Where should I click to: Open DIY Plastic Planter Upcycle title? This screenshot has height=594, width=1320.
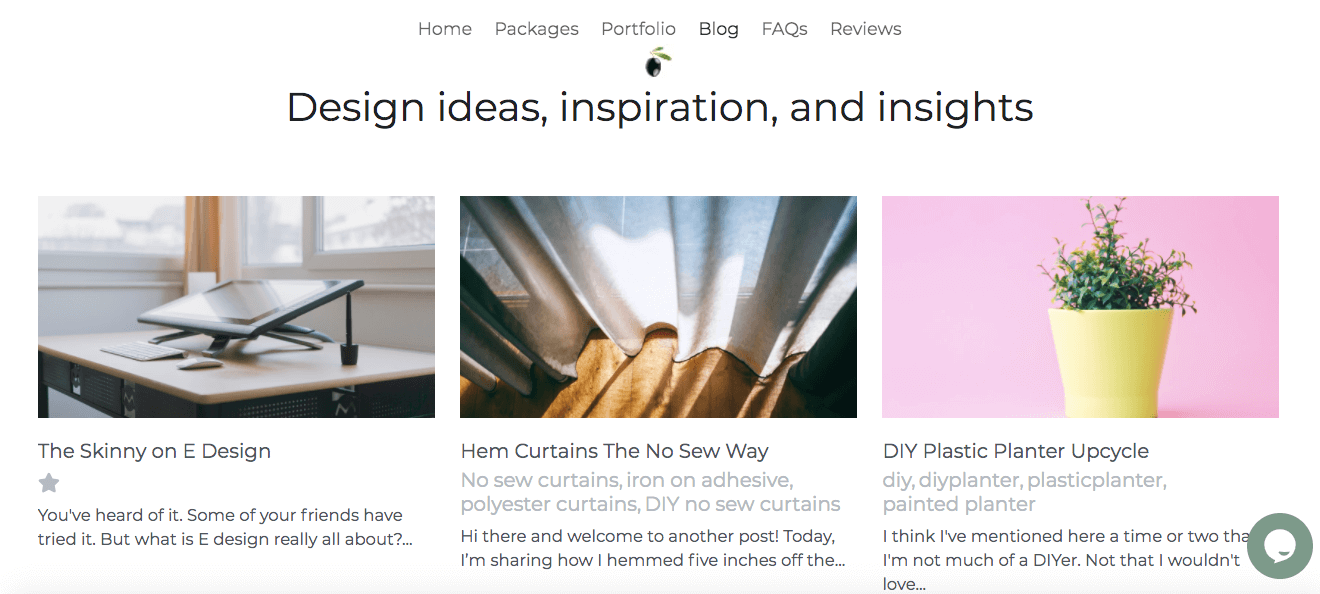tap(1015, 451)
